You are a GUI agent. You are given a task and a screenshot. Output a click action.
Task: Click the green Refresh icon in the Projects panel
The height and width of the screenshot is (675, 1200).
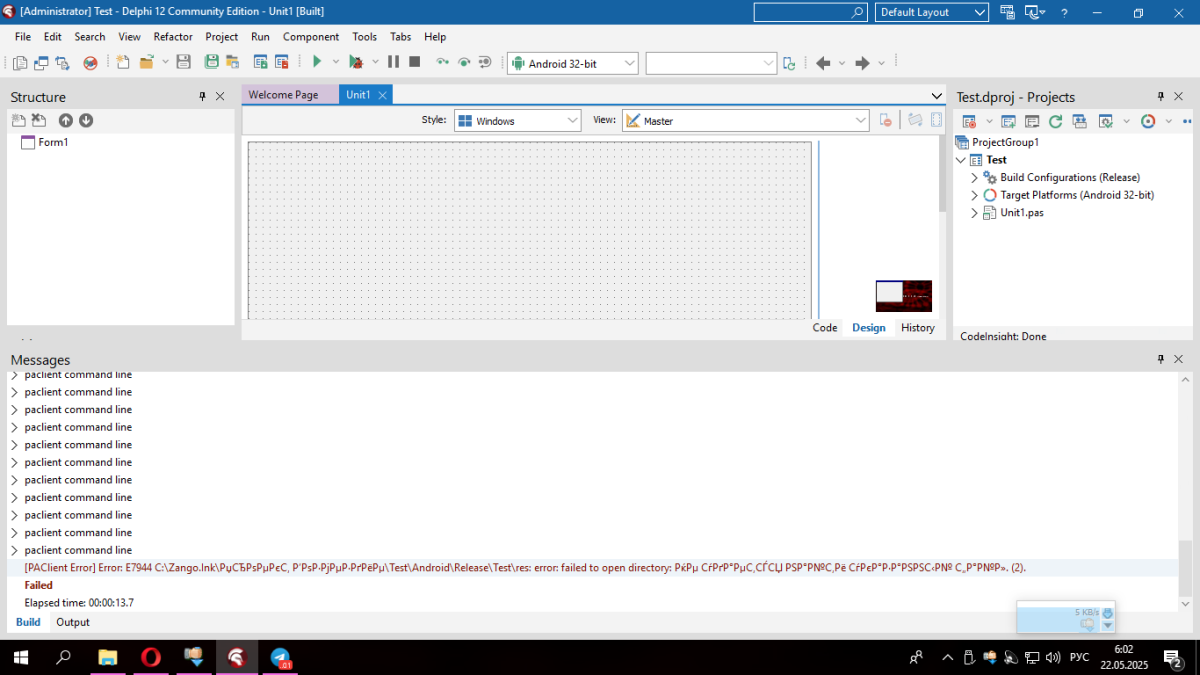point(1055,121)
